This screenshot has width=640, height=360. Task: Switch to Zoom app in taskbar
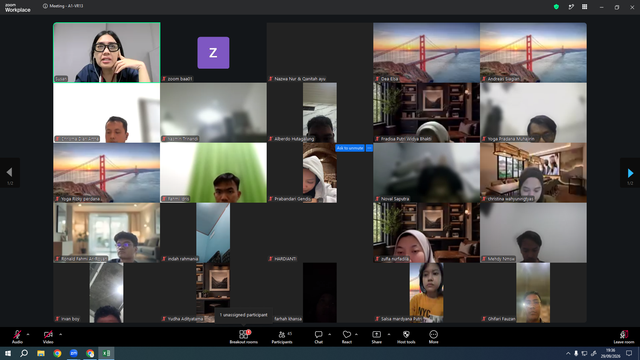[73, 353]
